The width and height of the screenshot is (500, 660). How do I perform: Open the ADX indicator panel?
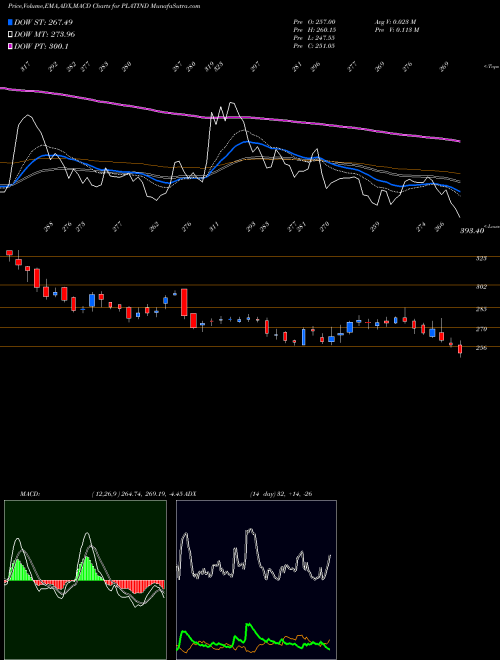pyautogui.click(x=256, y=580)
